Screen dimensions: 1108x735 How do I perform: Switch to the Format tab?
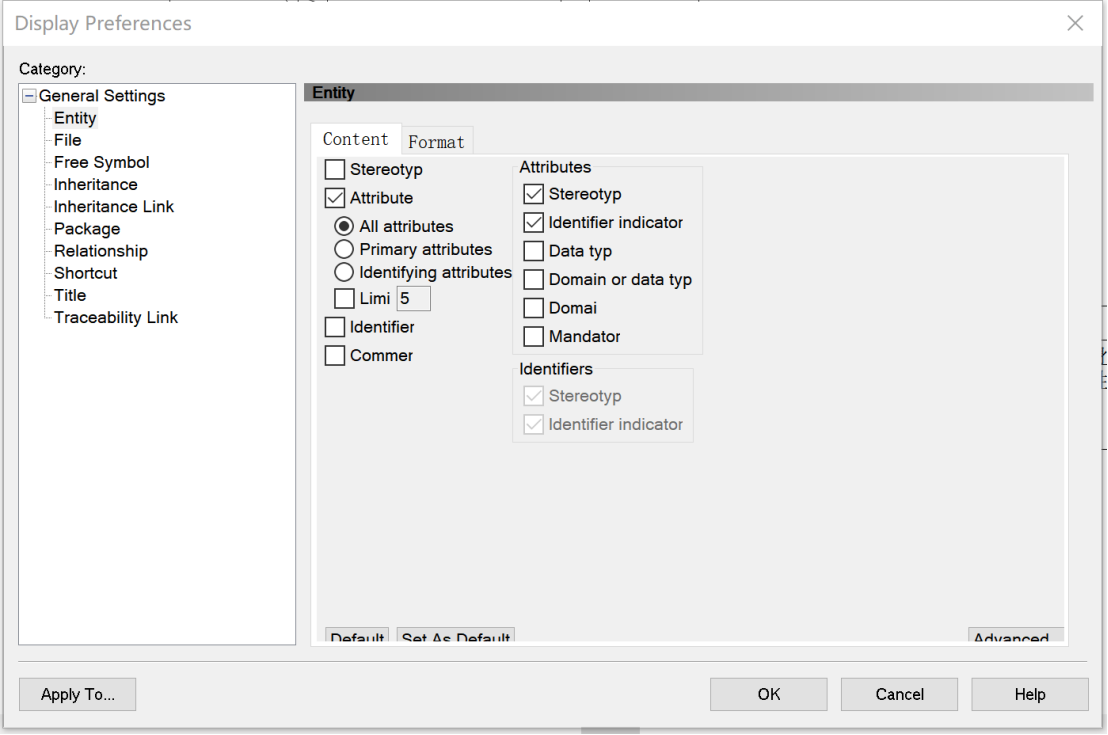[436, 141]
